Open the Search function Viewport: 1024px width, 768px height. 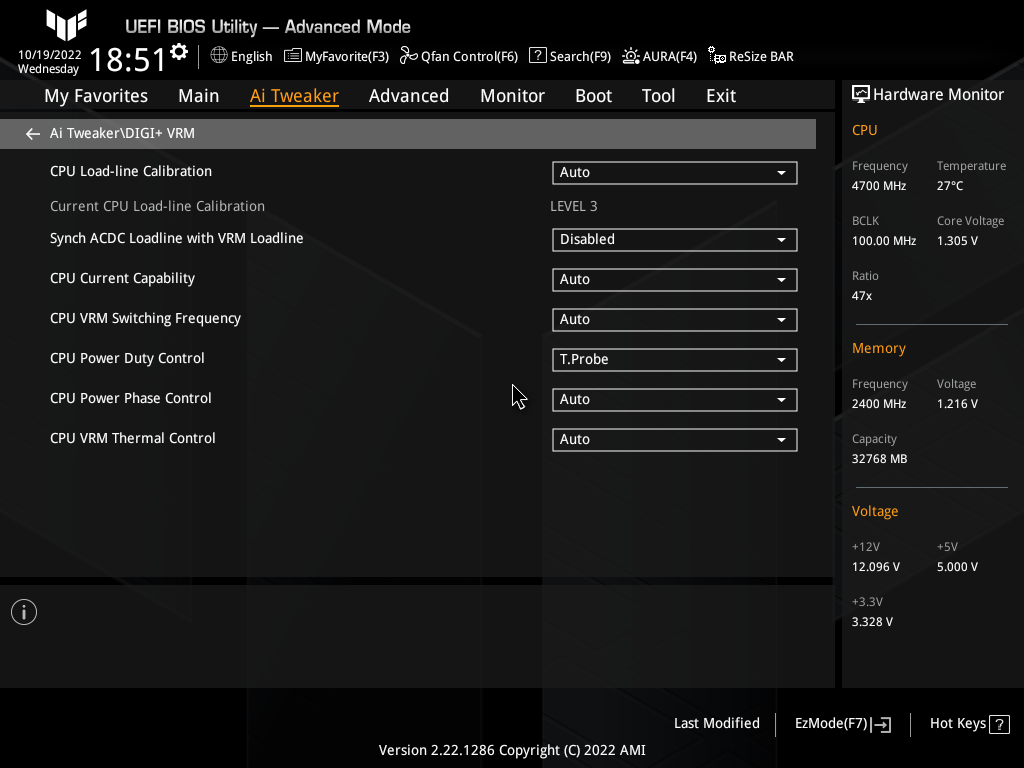point(569,56)
